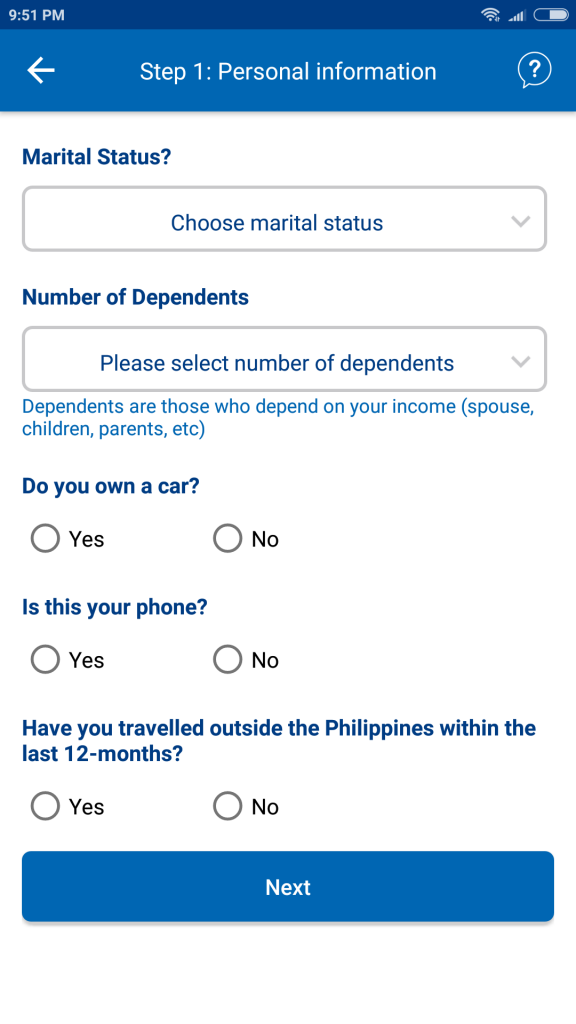Click the marital status chevron arrow
Screen dimensions: 576x1024
[520, 221]
